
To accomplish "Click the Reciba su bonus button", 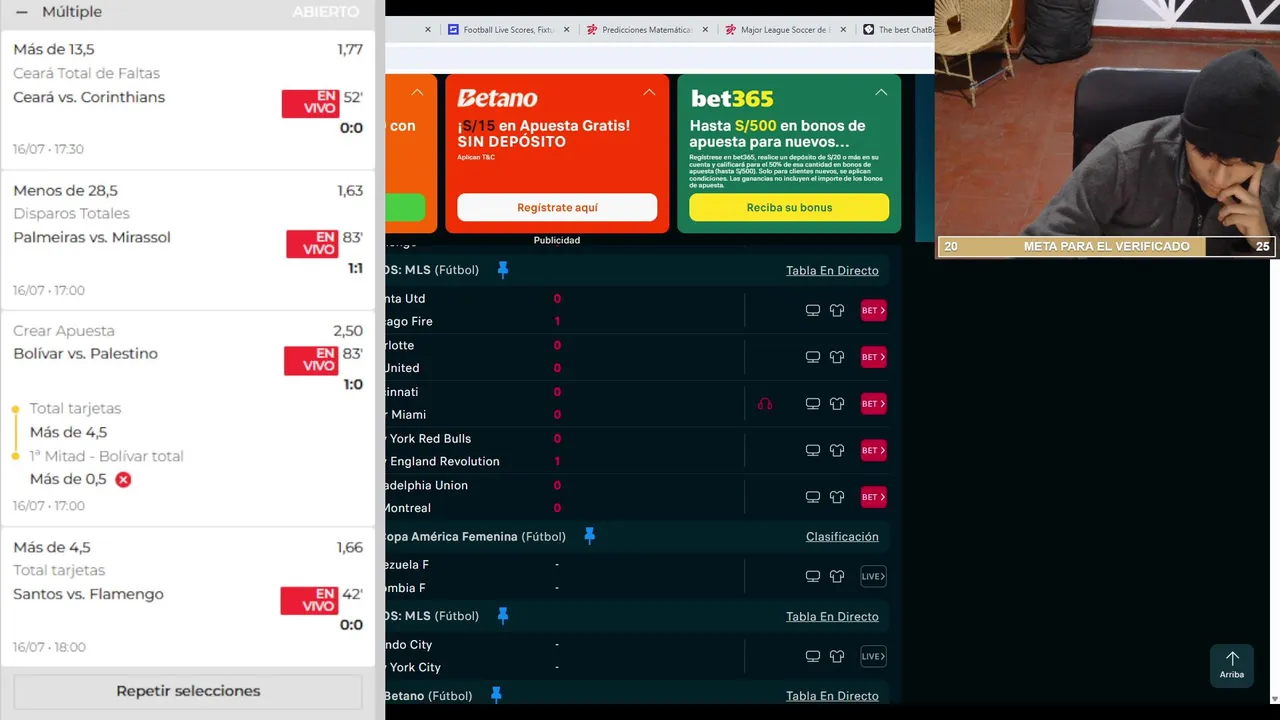I will (789, 207).
